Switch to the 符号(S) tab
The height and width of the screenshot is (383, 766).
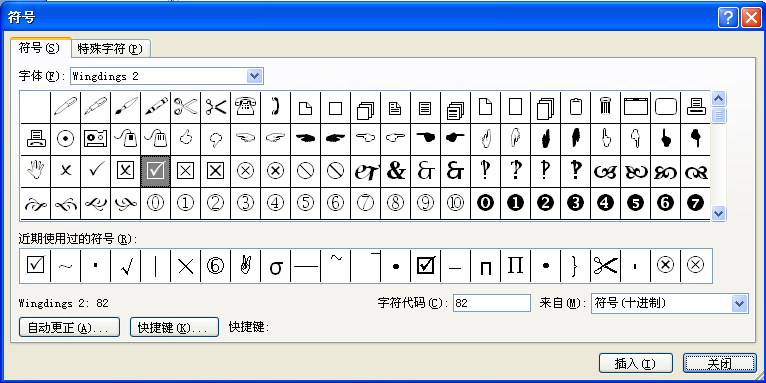click(40, 48)
